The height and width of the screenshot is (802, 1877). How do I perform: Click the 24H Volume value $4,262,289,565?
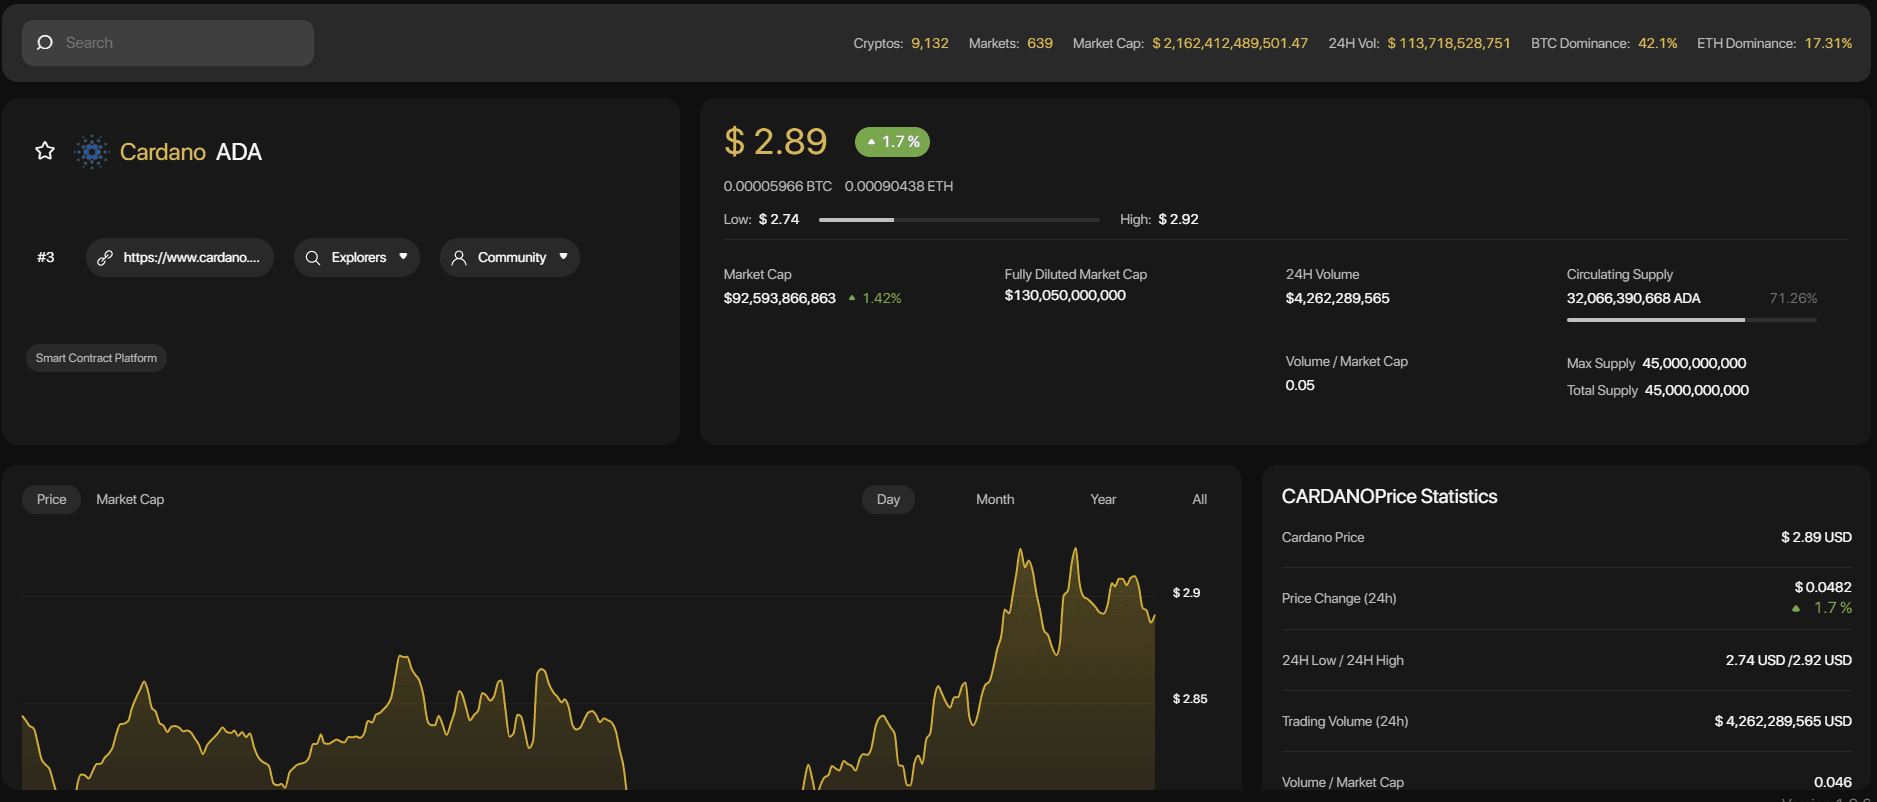(x=1337, y=298)
